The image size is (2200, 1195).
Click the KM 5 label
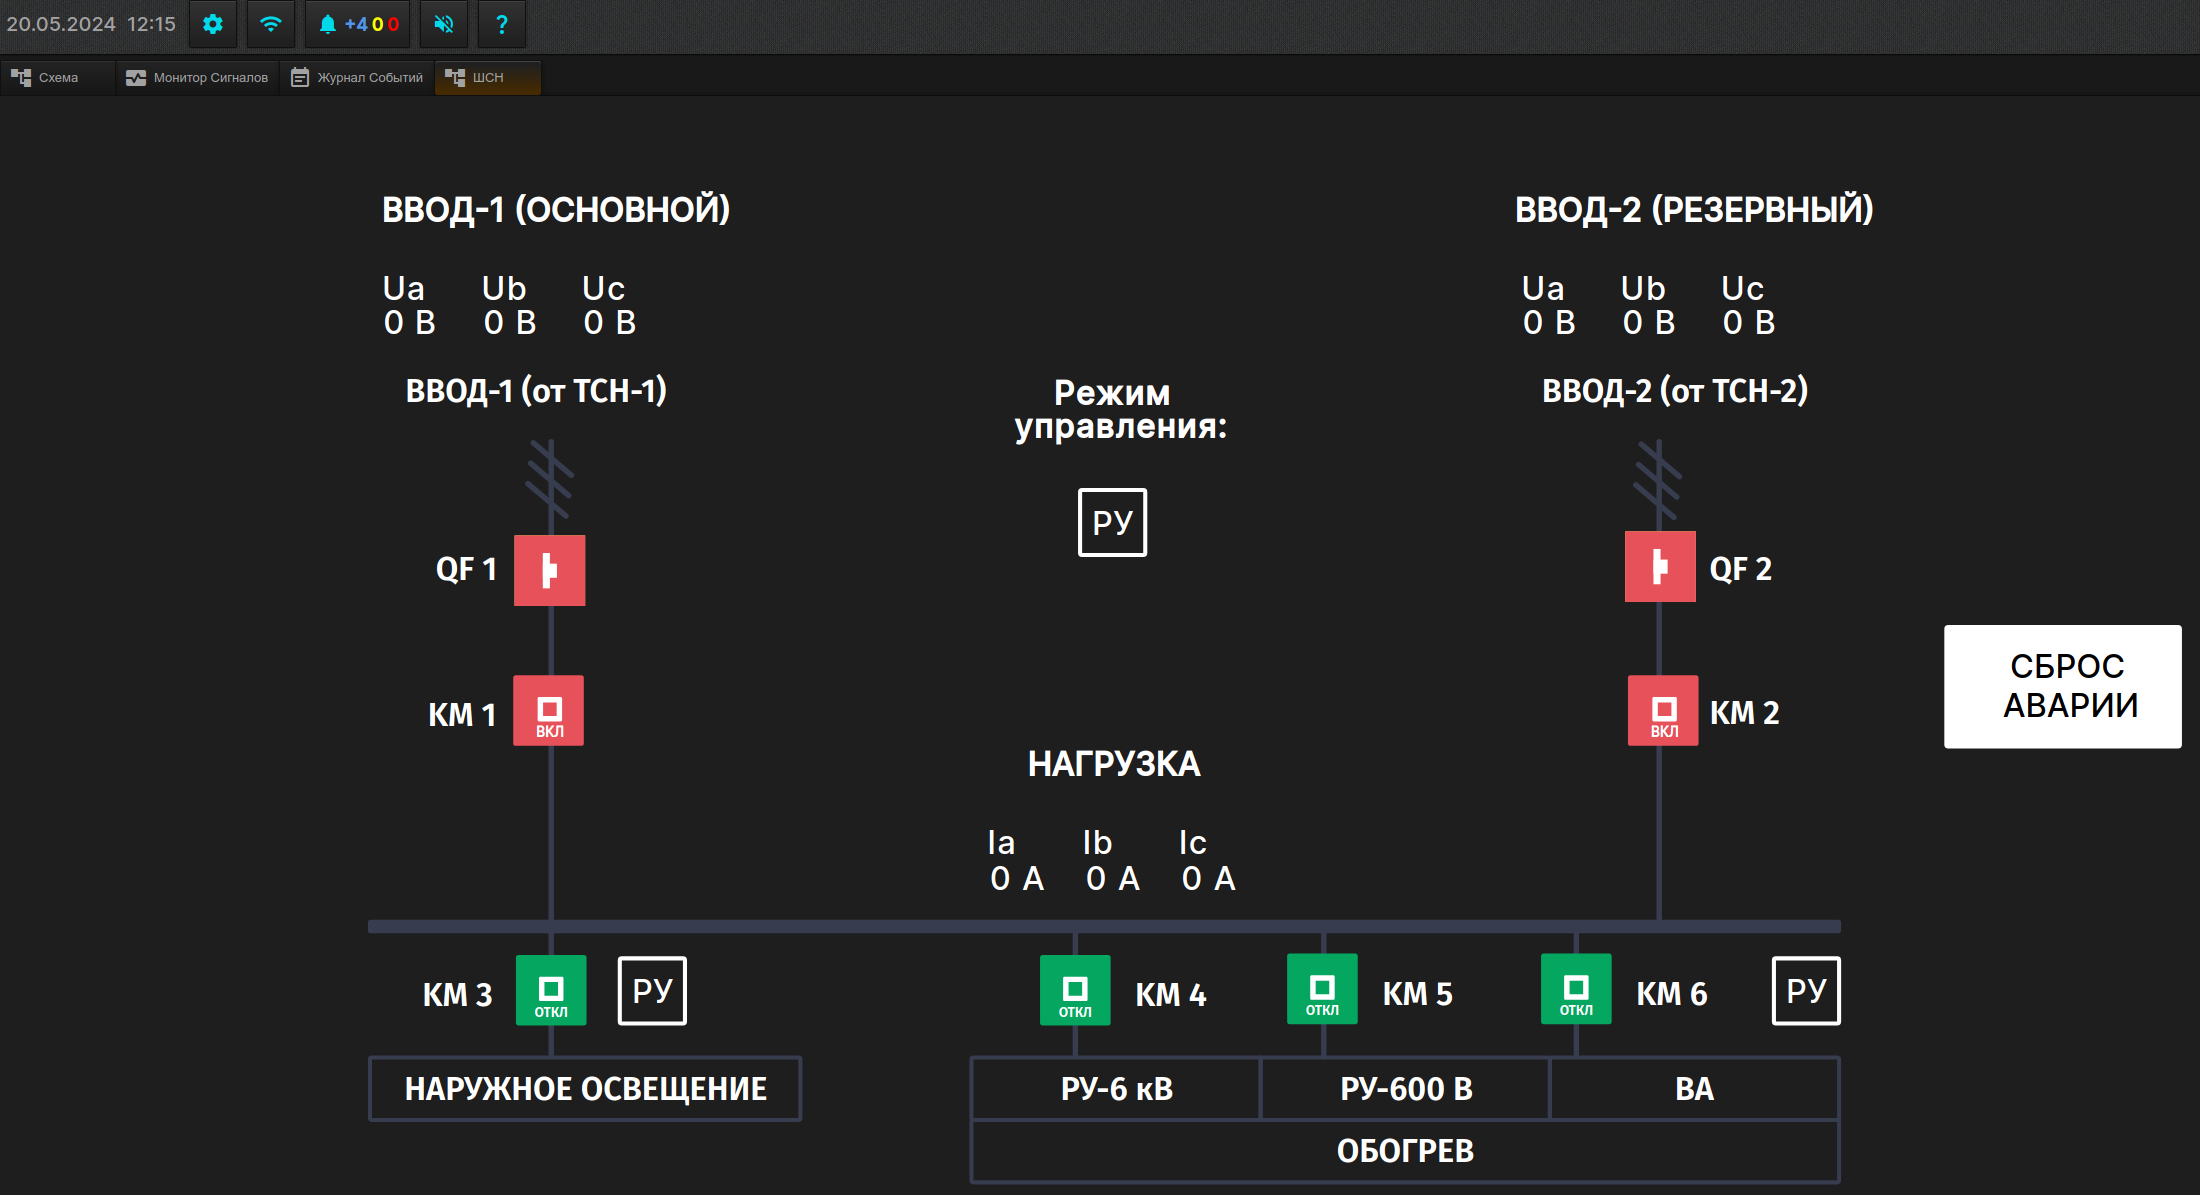1418,994
